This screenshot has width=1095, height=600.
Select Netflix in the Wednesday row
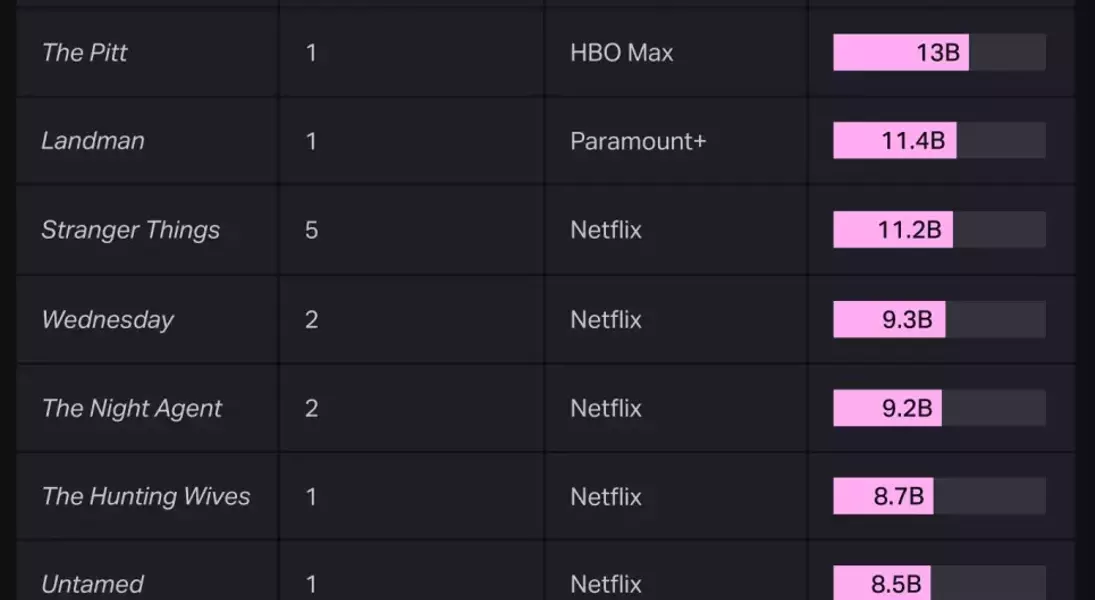pyautogui.click(x=606, y=320)
